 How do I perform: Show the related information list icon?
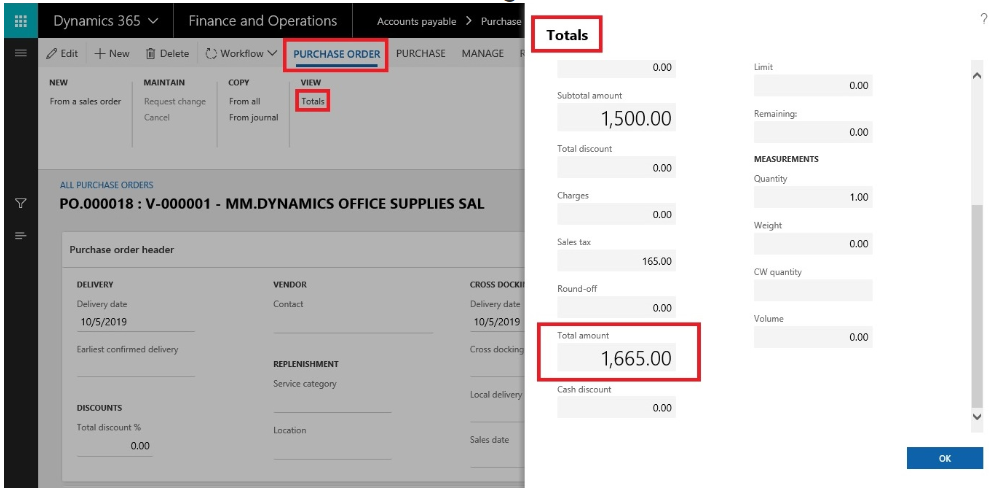click(20, 235)
